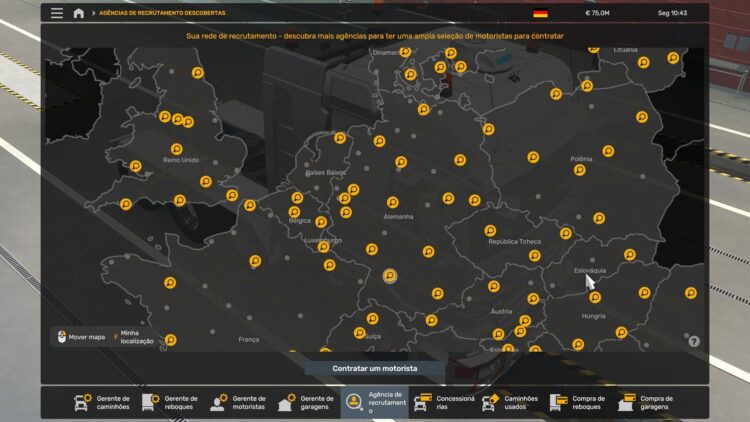Select agency marker below the Lituânia label
The width and height of the screenshot is (750, 422).
pyautogui.click(x=644, y=62)
